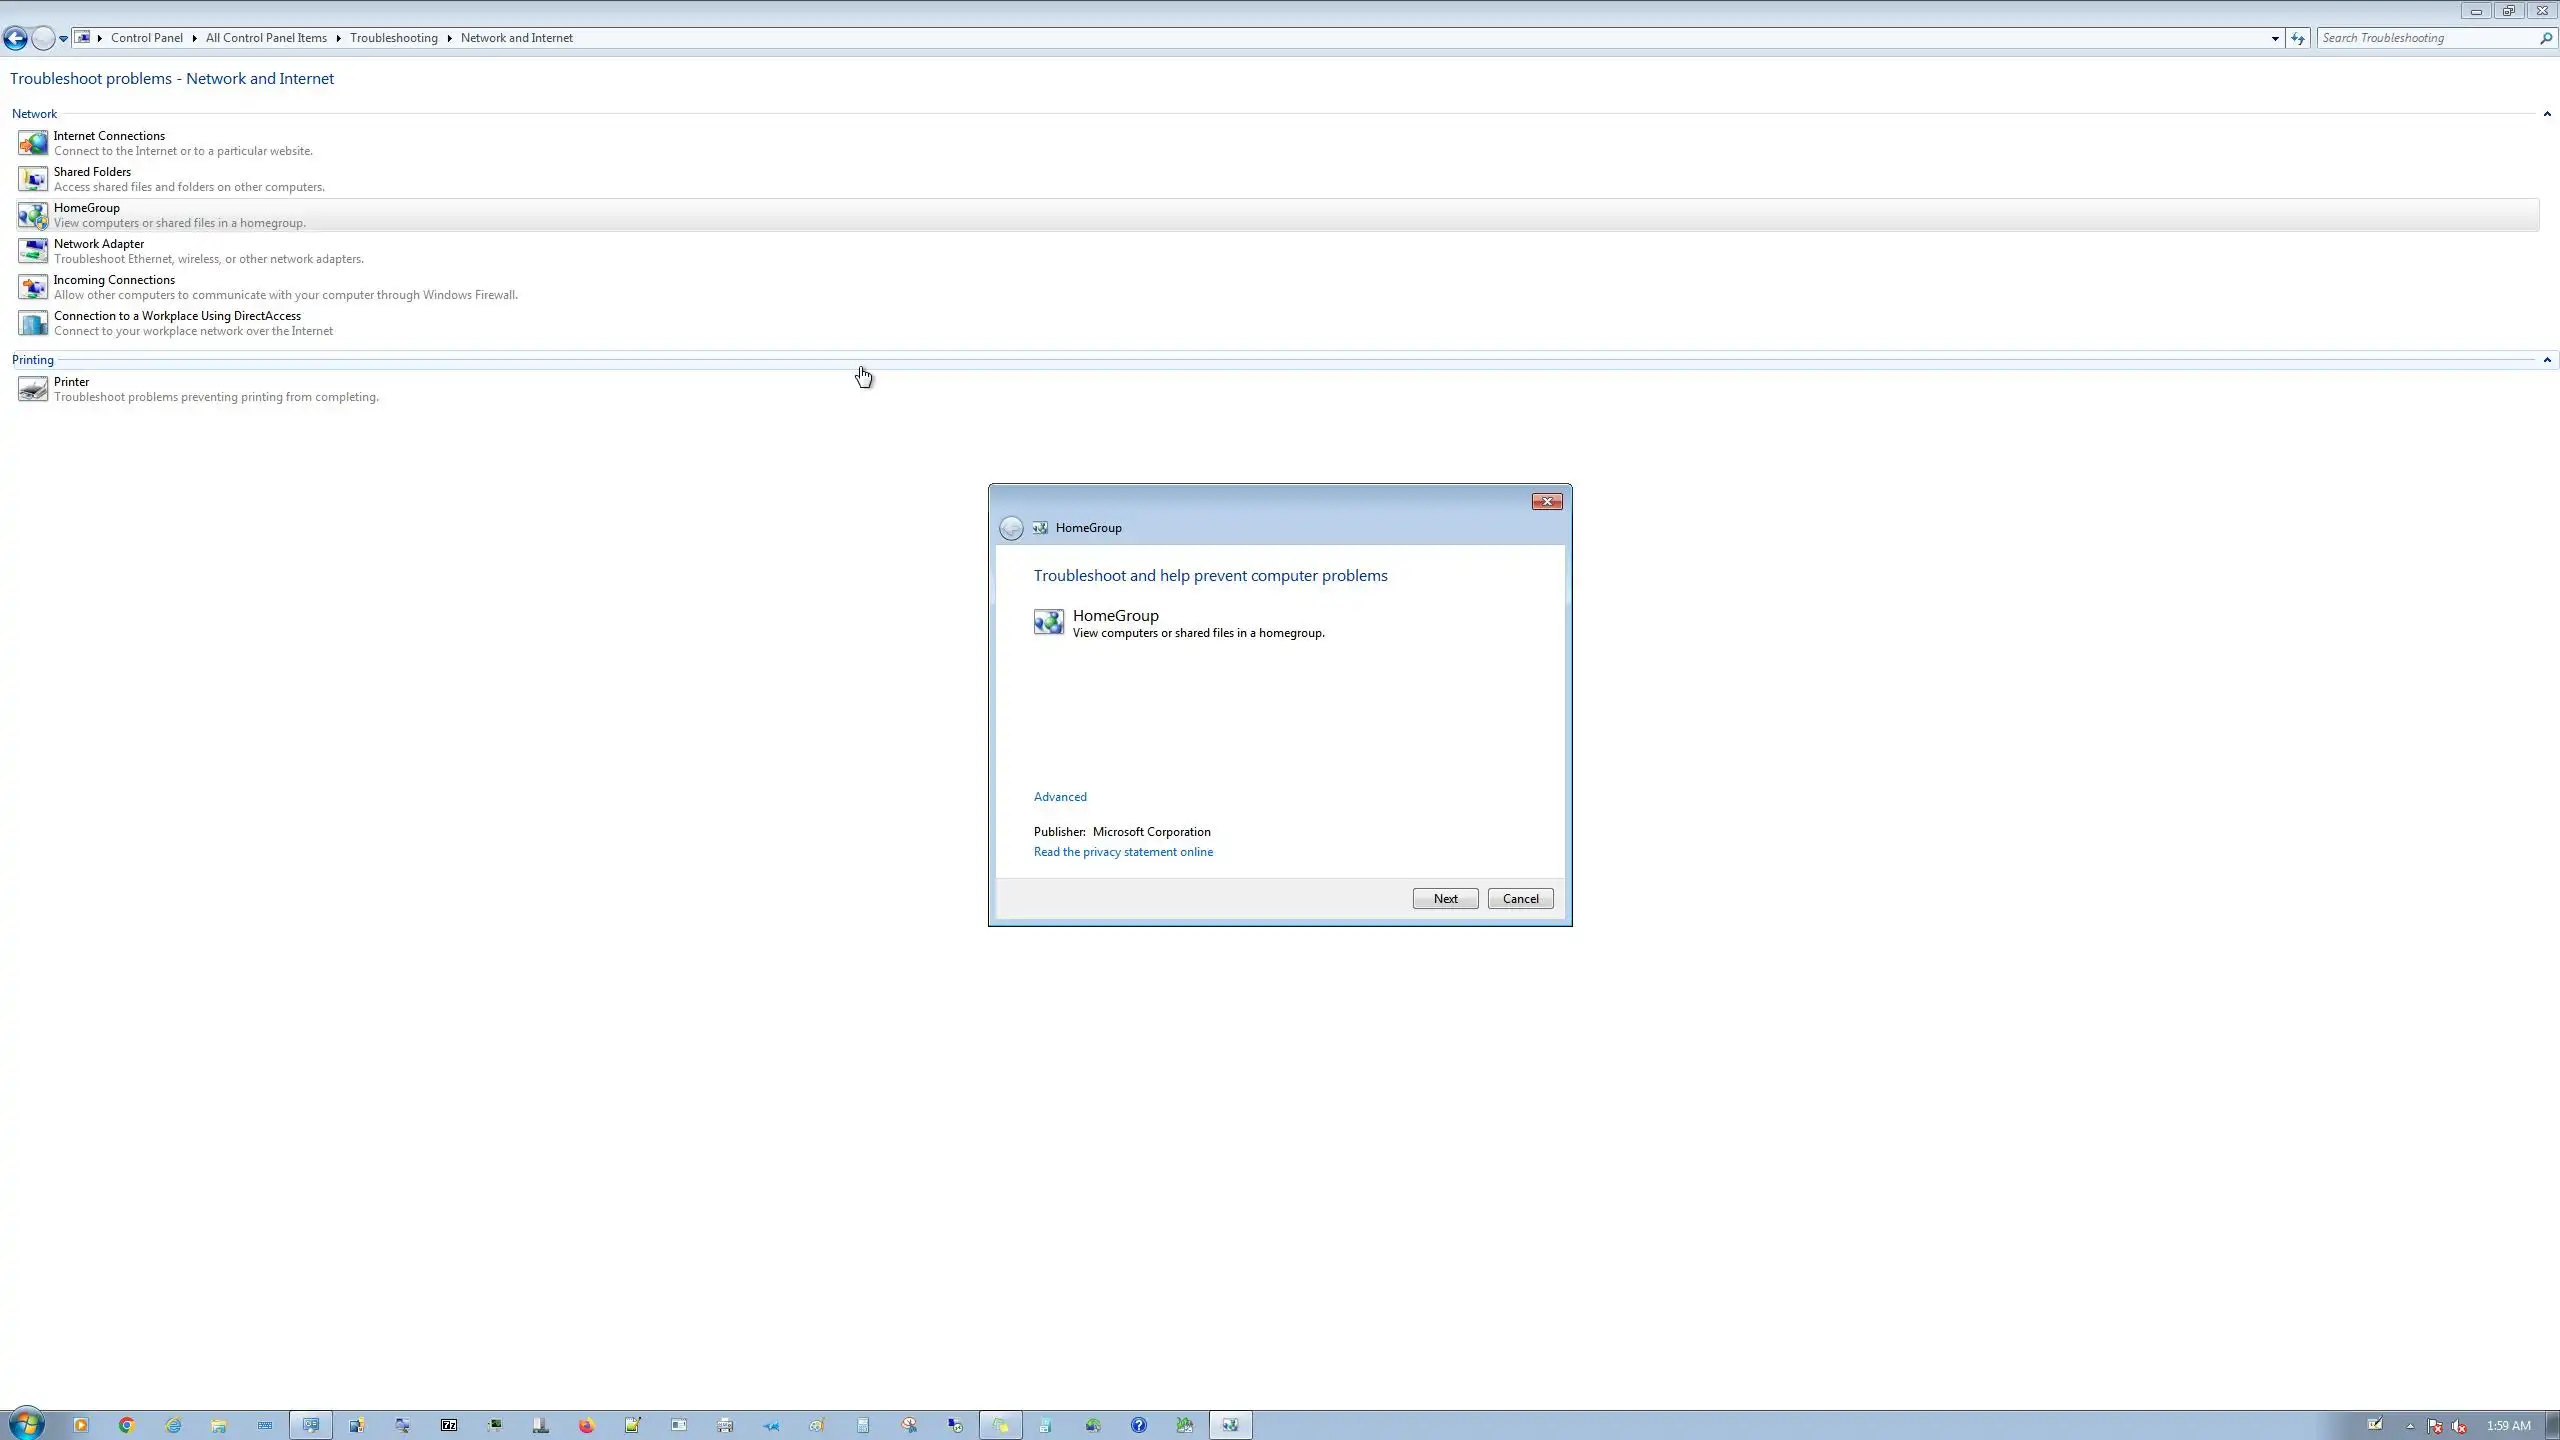Launch the Printer troubleshooter icon
Screen dimensions: 2560x1440
(x=32, y=389)
